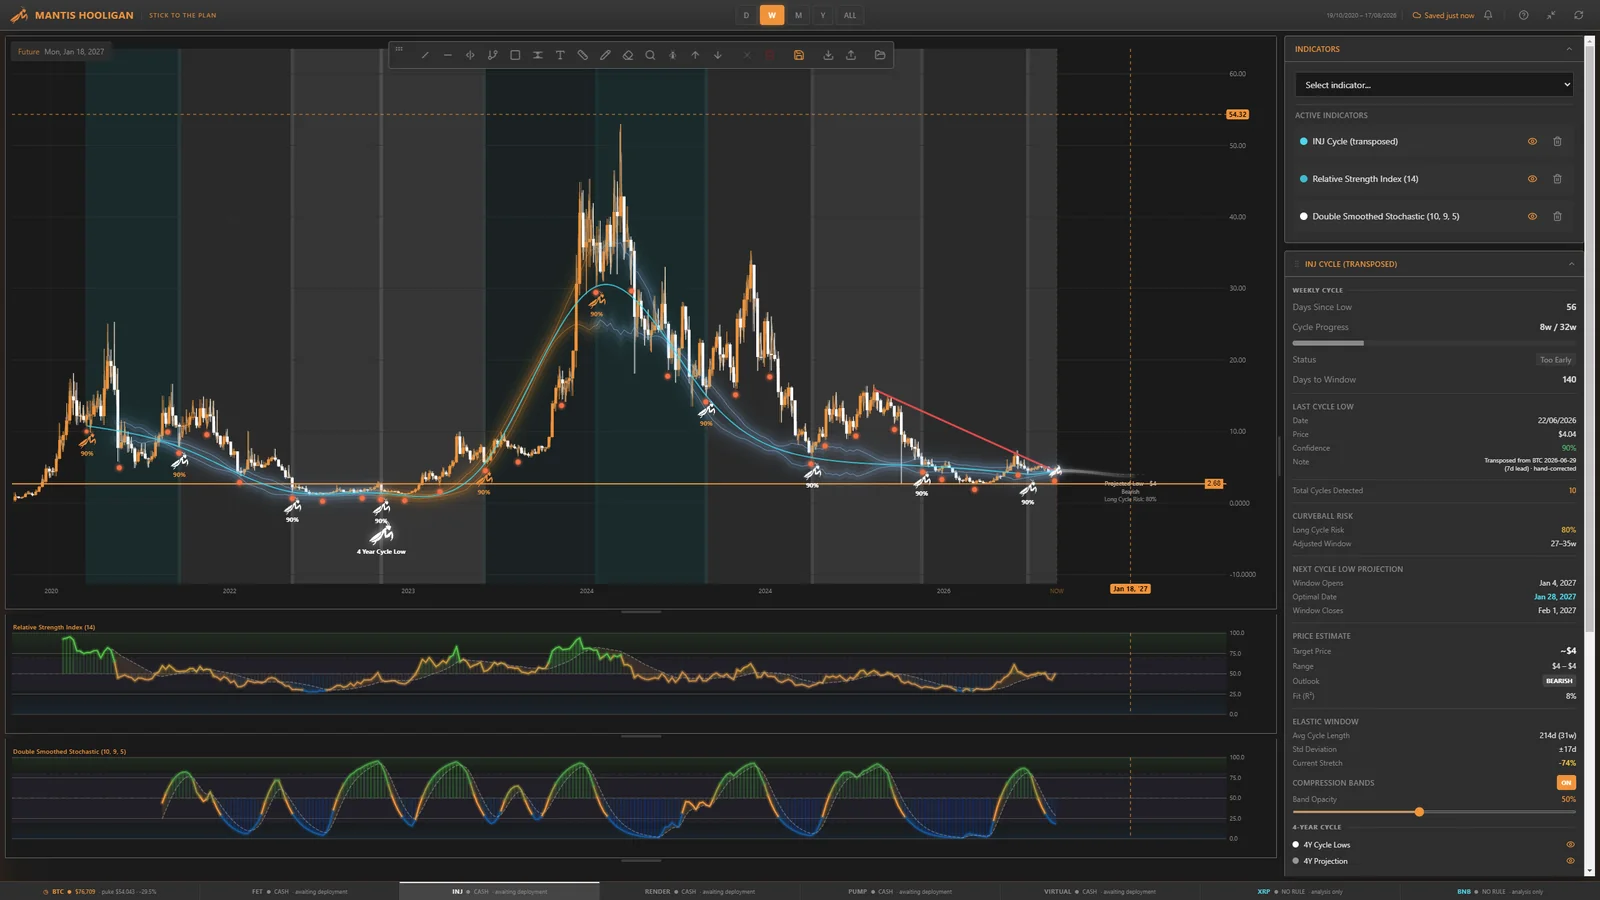Click the right panel scrollbar up arrow

[x=1590, y=42]
